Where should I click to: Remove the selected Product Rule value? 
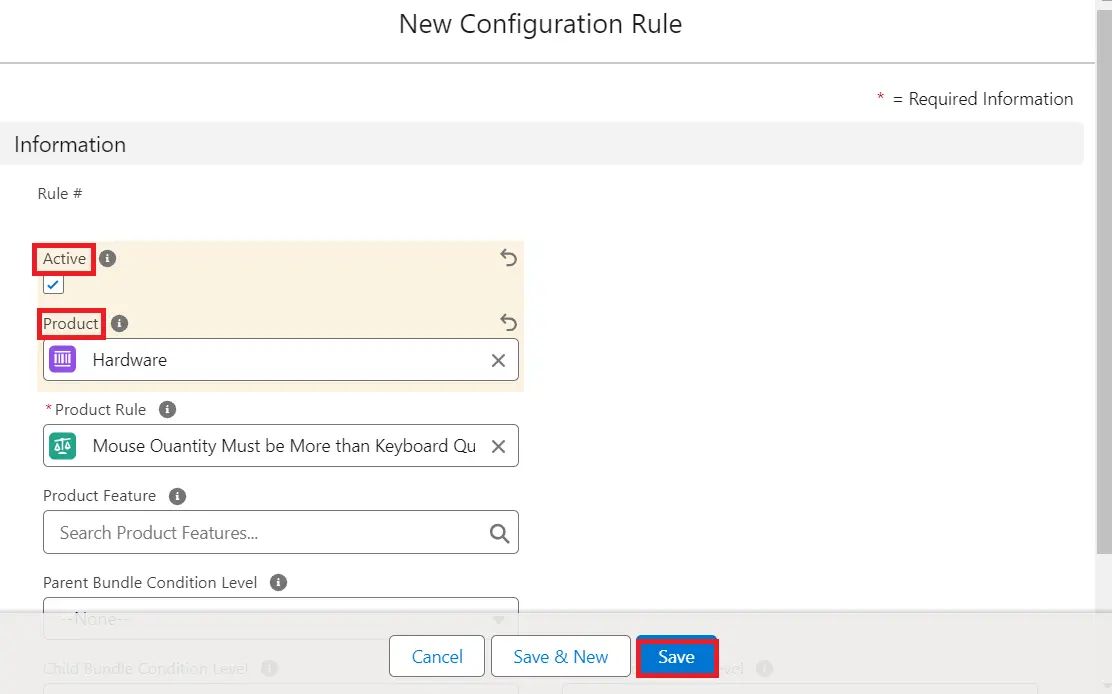click(498, 446)
